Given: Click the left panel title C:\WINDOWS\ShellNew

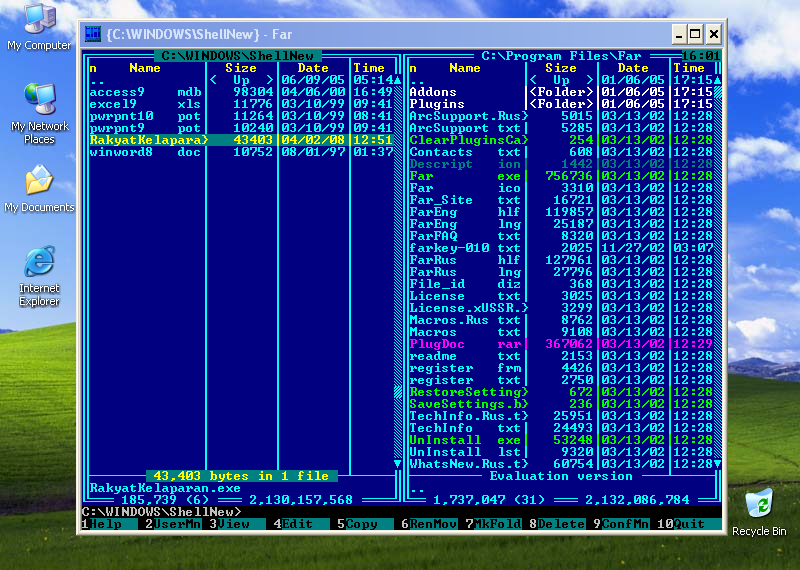Looking at the screenshot, I should pos(238,56).
